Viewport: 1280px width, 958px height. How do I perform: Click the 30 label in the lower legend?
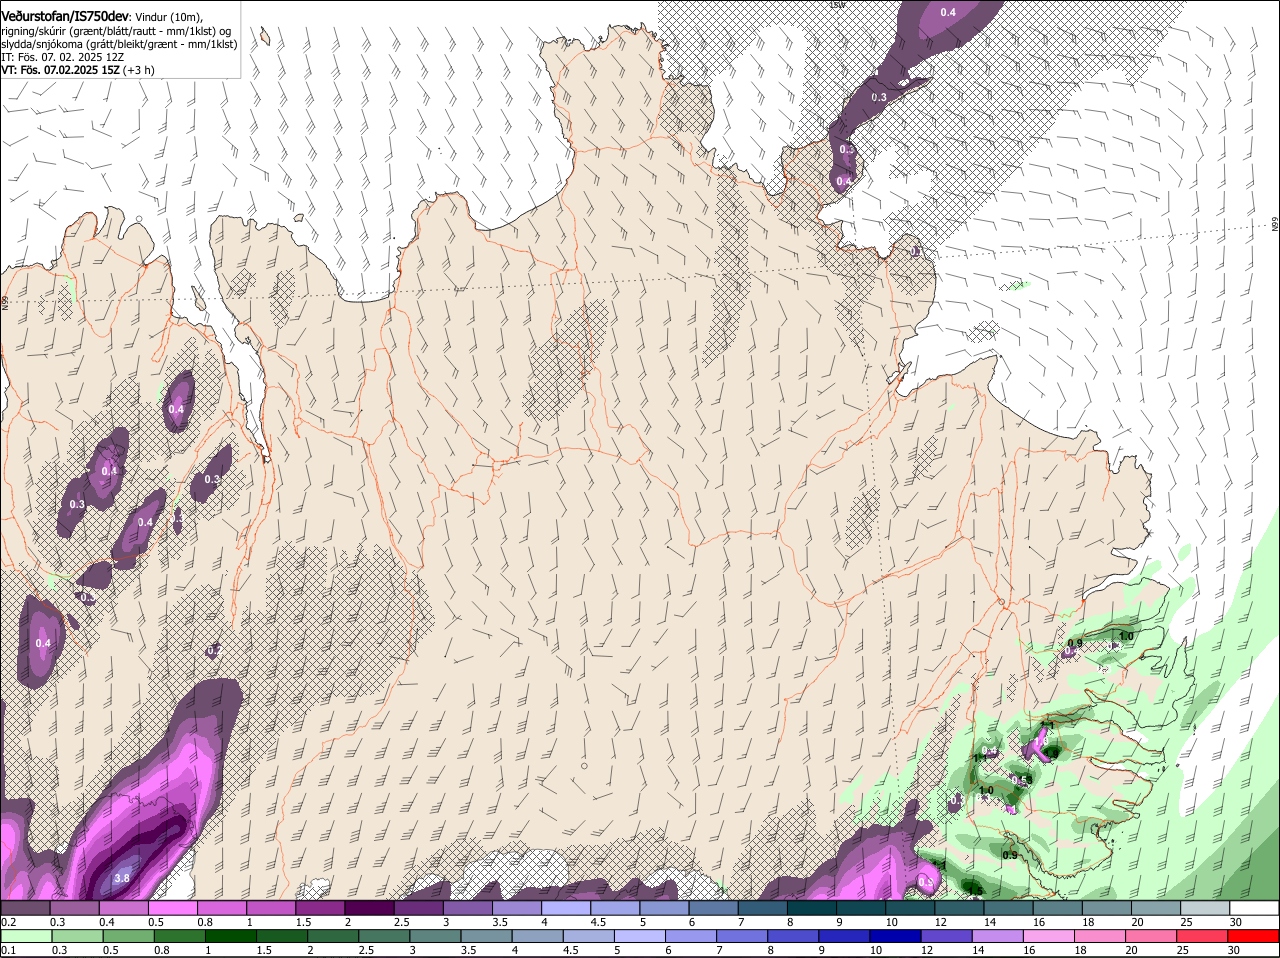tap(1235, 950)
